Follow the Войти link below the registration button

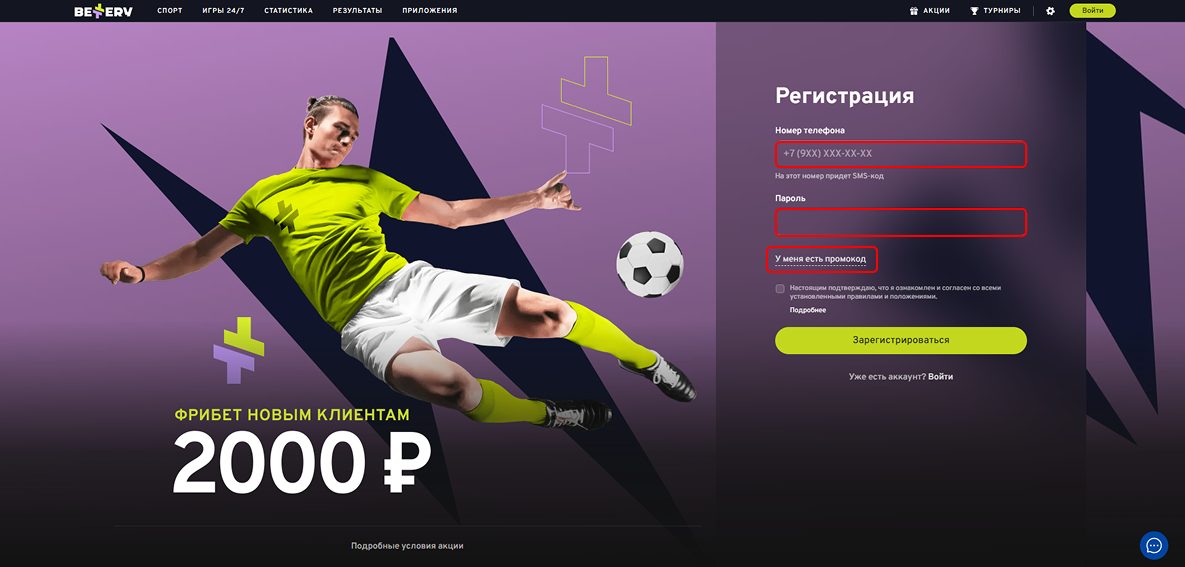[x=940, y=376]
